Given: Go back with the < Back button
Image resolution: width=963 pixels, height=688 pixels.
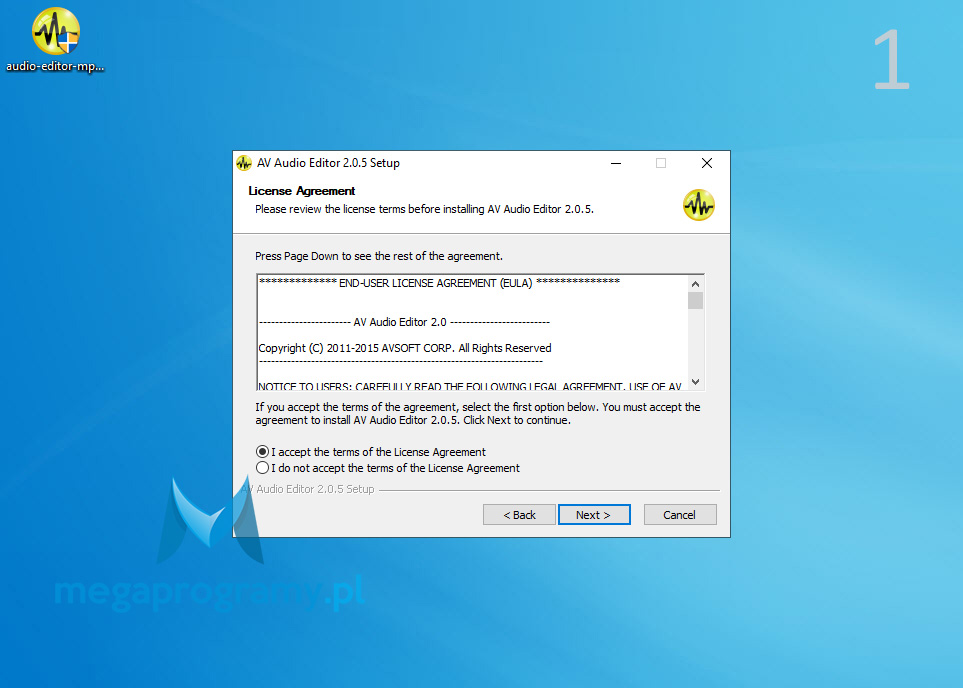Looking at the screenshot, I should [x=519, y=515].
